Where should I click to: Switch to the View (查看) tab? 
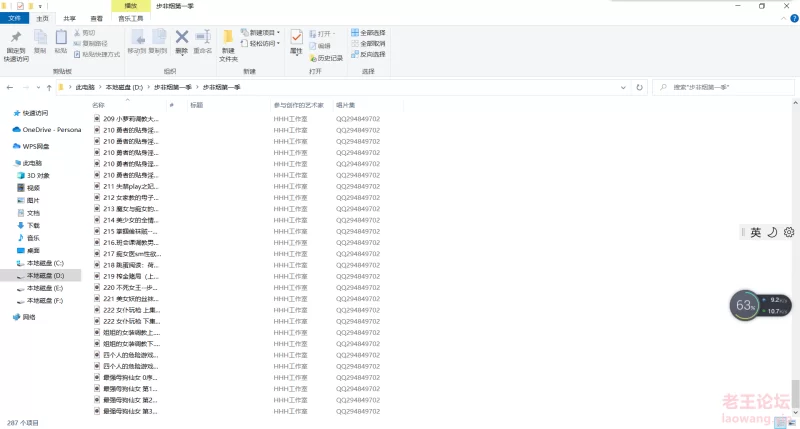click(x=96, y=18)
